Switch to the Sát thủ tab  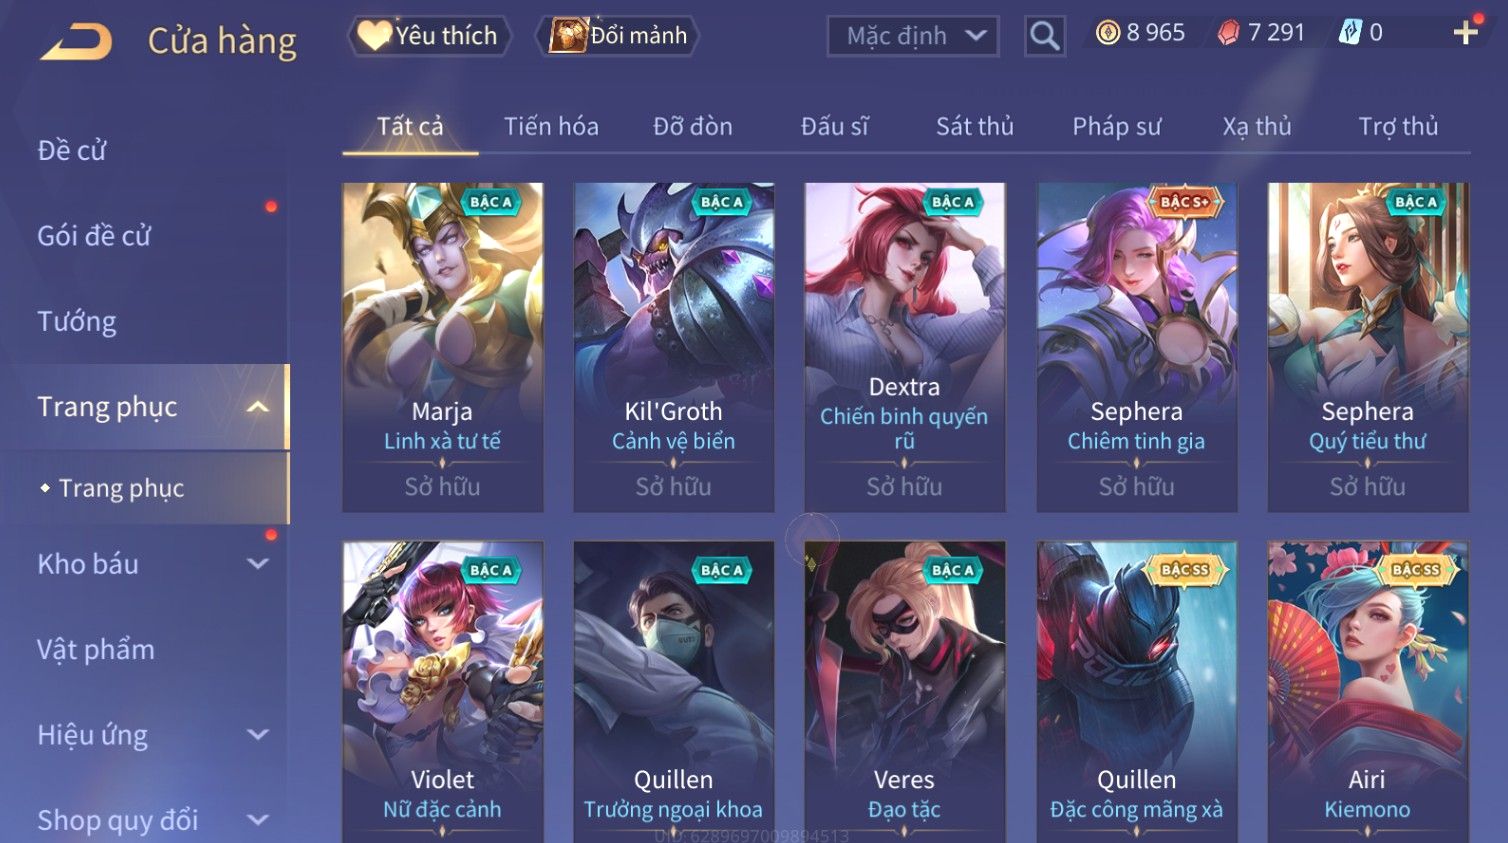(975, 126)
